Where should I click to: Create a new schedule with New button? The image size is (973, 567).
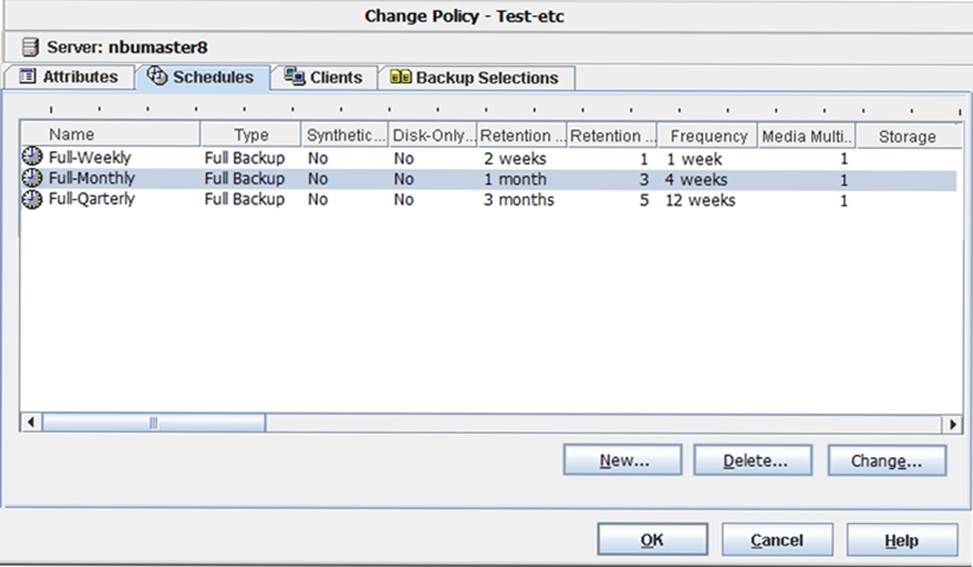622,460
